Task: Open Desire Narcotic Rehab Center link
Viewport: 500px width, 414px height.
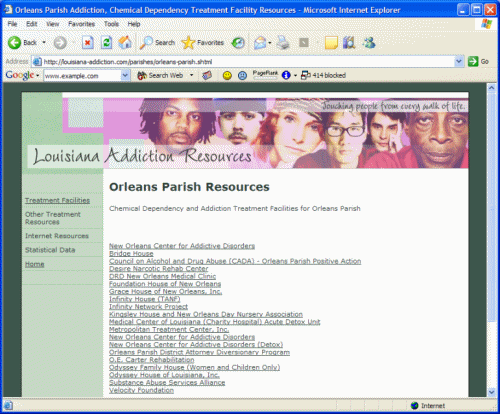Action: [x=159, y=269]
